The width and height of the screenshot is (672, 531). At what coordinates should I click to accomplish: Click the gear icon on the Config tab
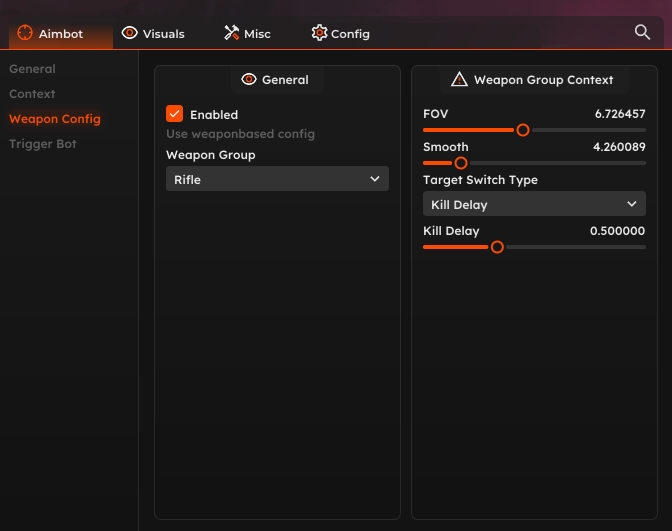[x=319, y=33]
